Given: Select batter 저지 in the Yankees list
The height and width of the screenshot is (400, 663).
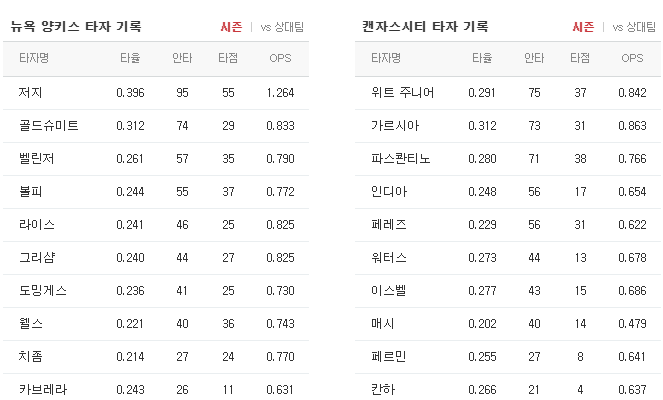Looking at the screenshot, I should (156, 93).
